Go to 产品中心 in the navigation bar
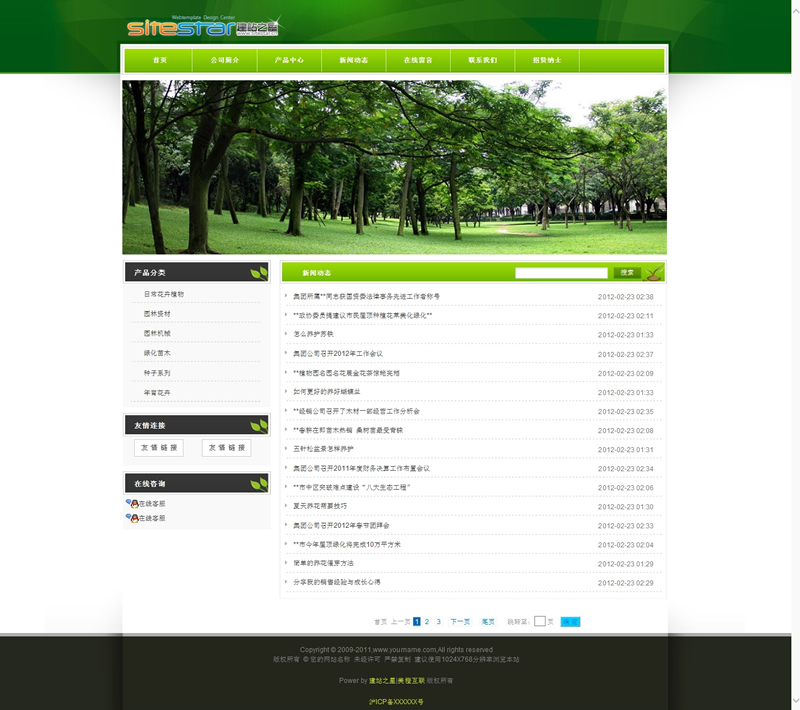Viewport: 800px width, 710px height. pyautogui.click(x=289, y=61)
